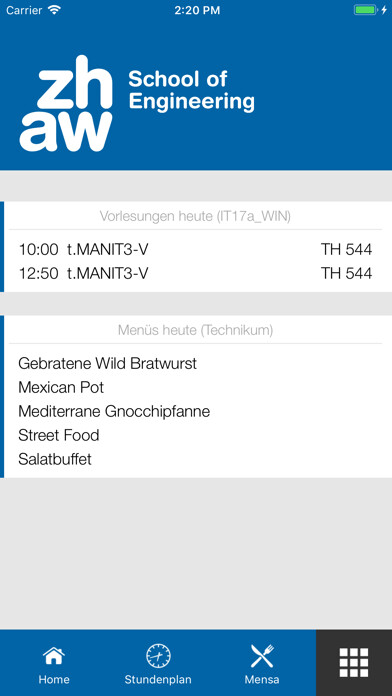392x696 pixels.
Task: Tap the School of Engineering title
Action: pos(191,90)
